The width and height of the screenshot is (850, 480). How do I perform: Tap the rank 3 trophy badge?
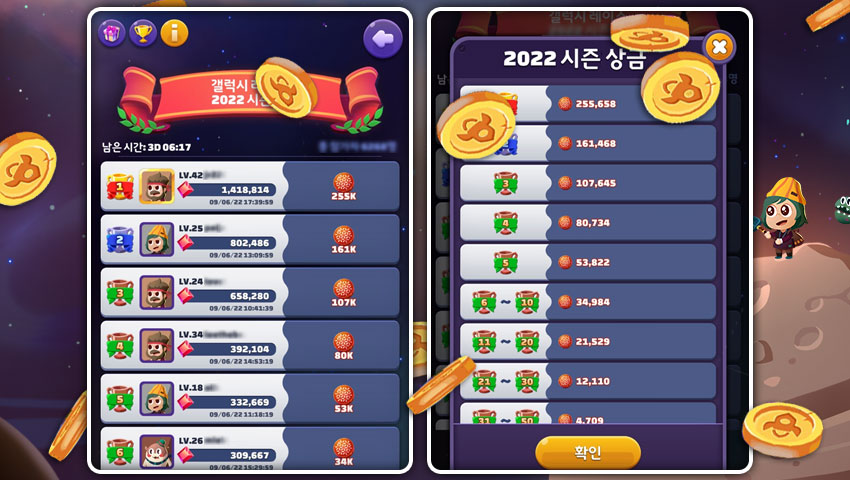click(120, 293)
